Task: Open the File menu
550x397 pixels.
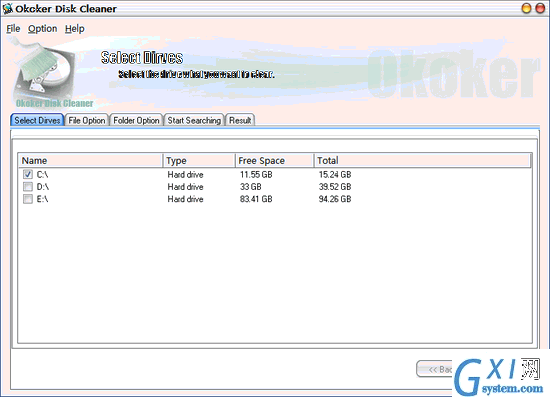Action: pos(13,29)
